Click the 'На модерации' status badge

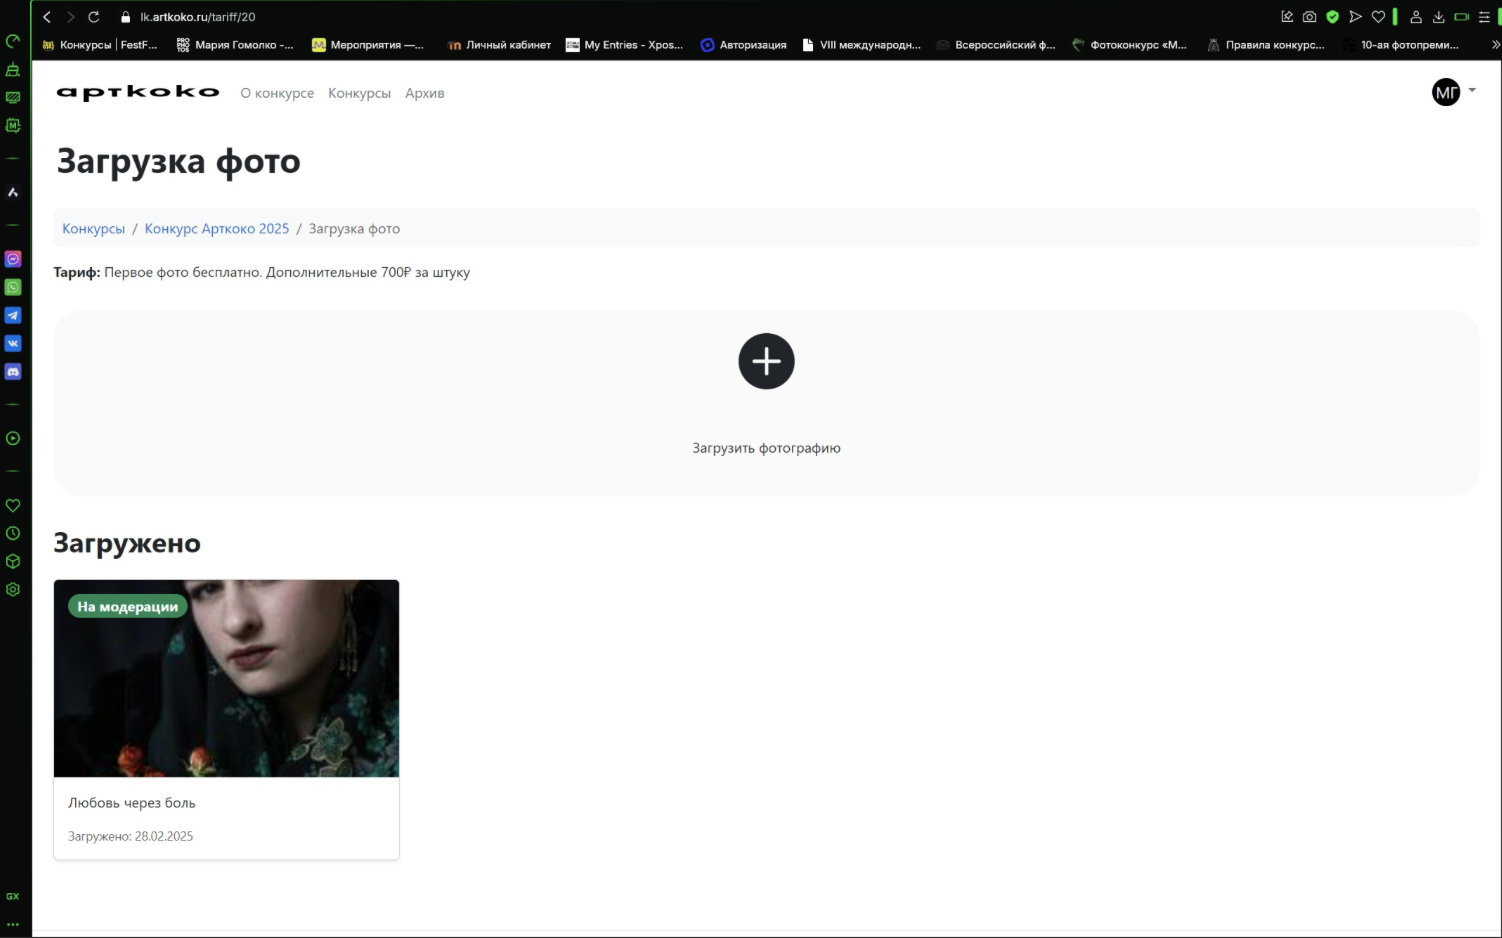128,606
